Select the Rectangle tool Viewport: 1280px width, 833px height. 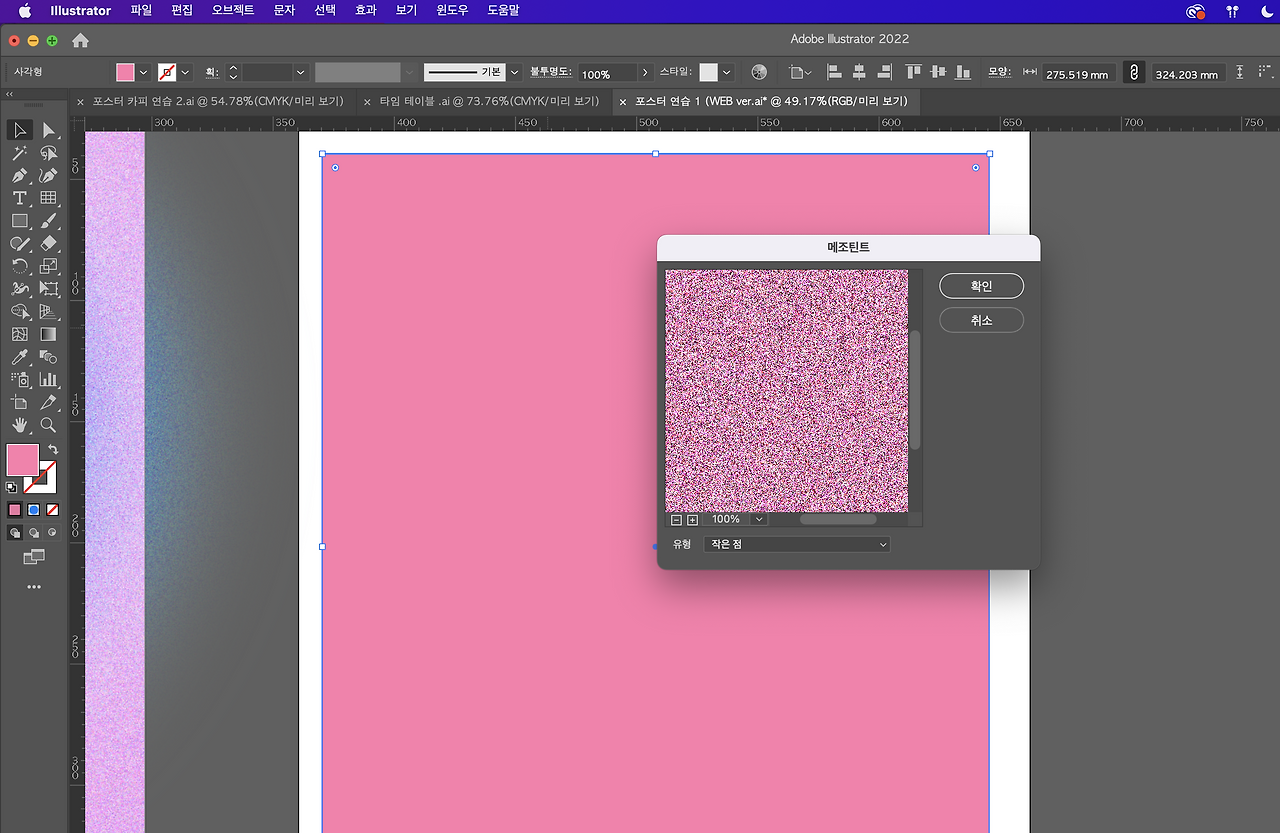19,221
